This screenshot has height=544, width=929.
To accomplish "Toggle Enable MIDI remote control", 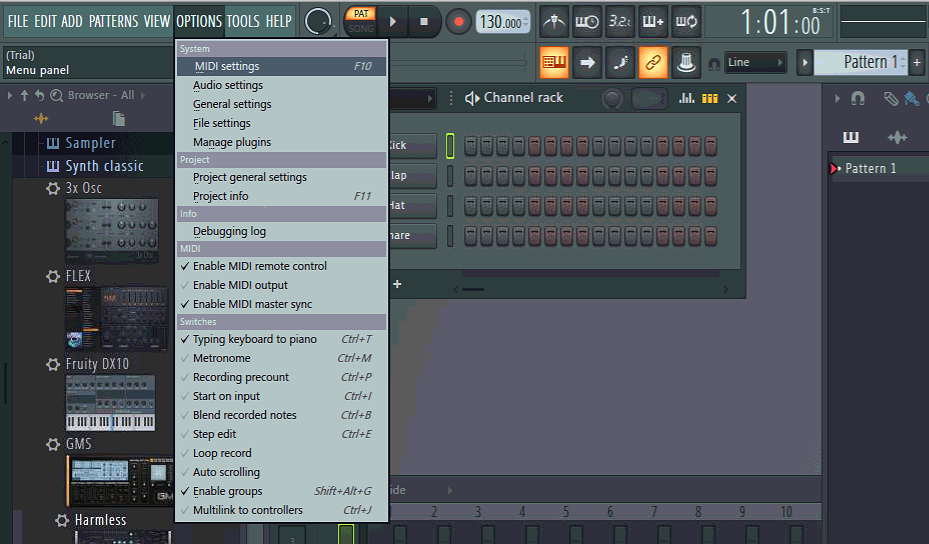I will coord(281,266).
